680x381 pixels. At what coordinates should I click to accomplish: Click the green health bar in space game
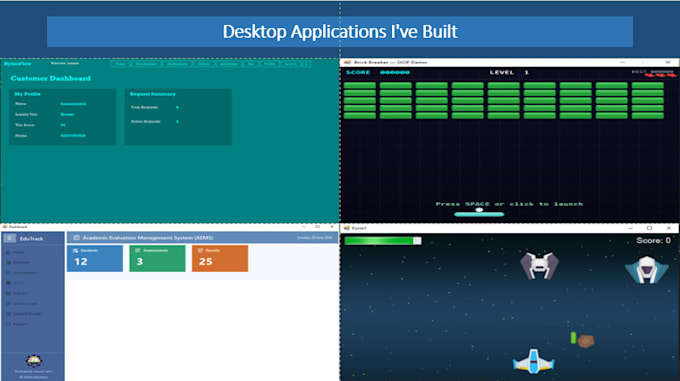tap(382, 241)
